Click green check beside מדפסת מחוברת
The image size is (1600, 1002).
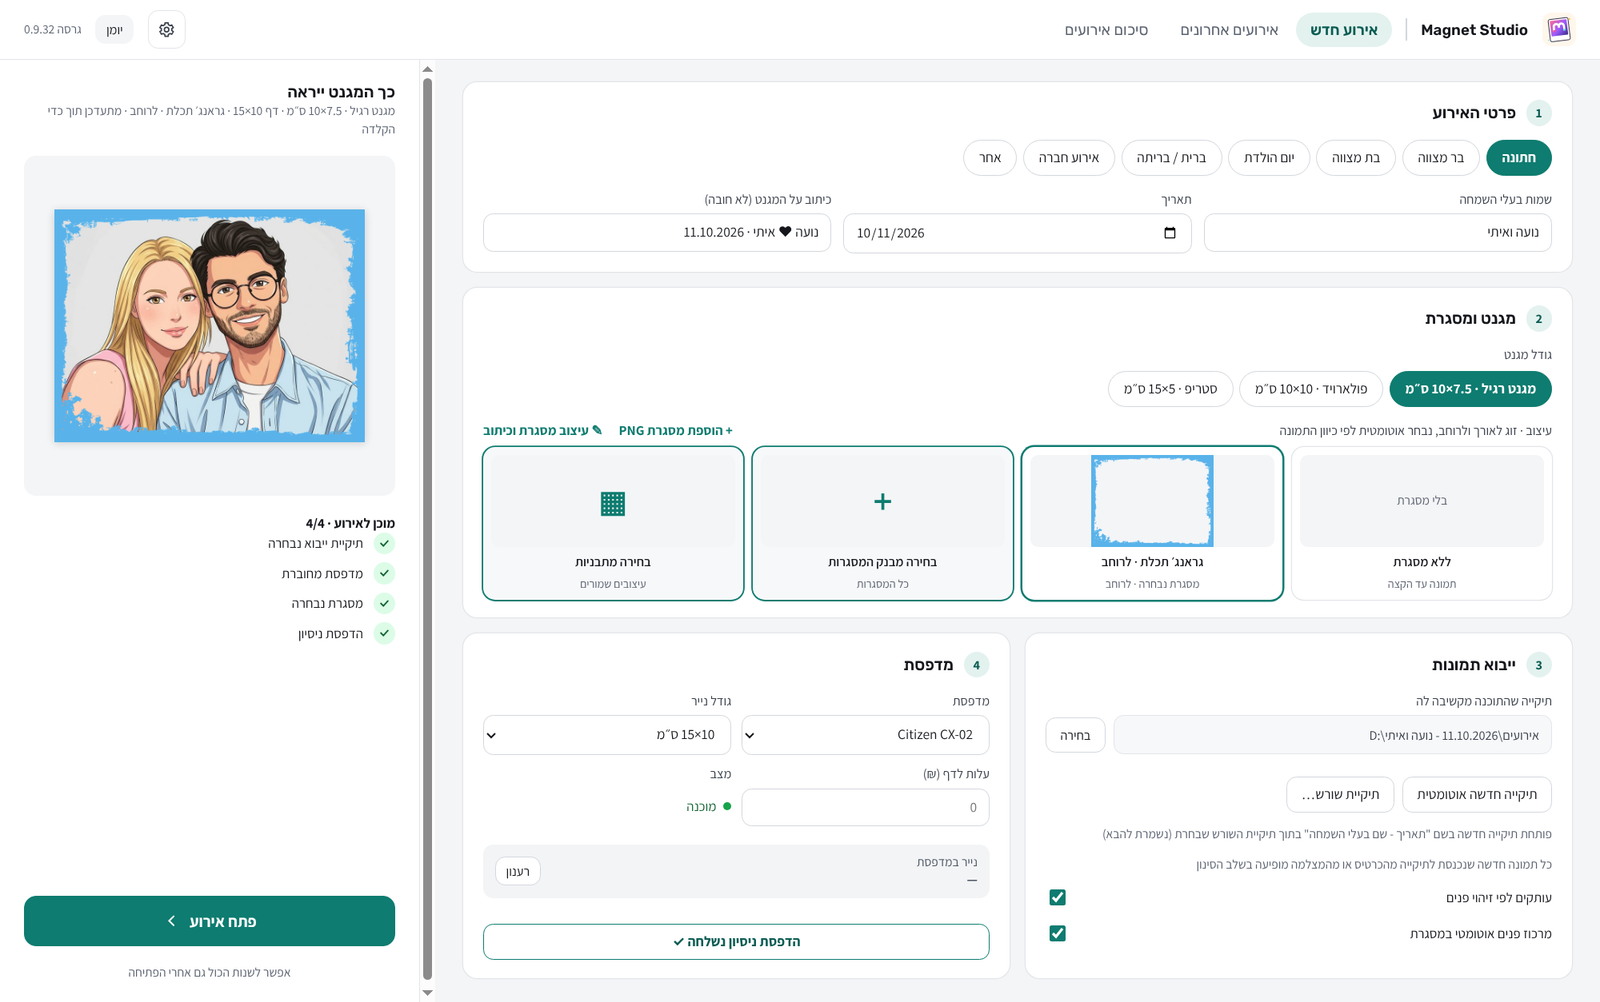point(385,574)
